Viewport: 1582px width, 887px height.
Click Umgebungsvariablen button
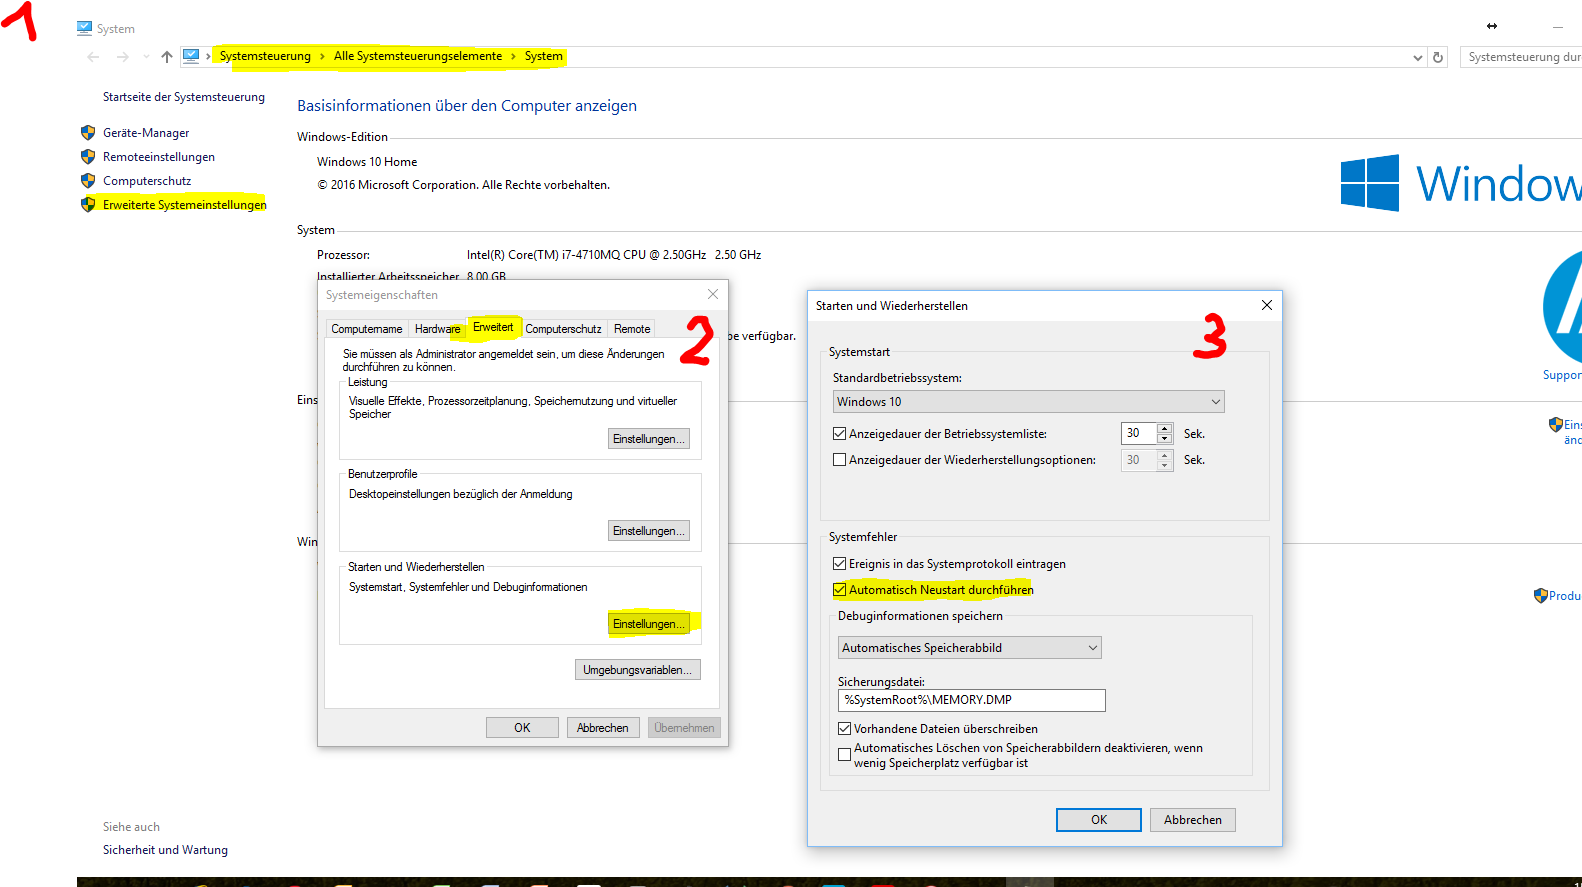(x=638, y=670)
